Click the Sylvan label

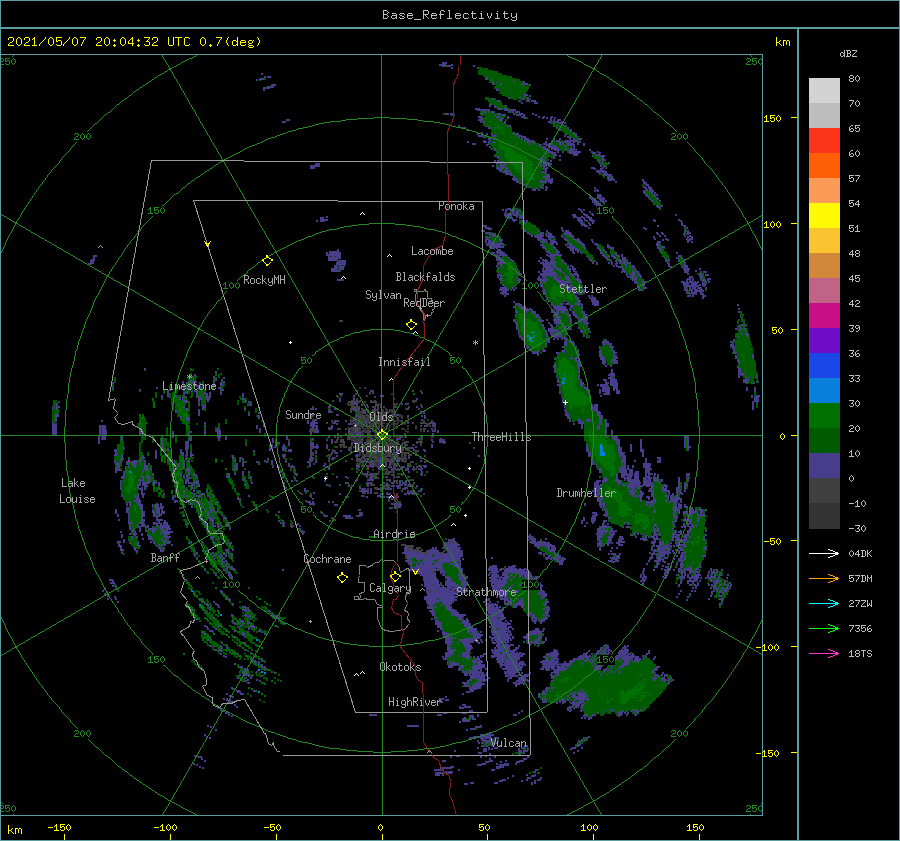pyautogui.click(x=383, y=295)
